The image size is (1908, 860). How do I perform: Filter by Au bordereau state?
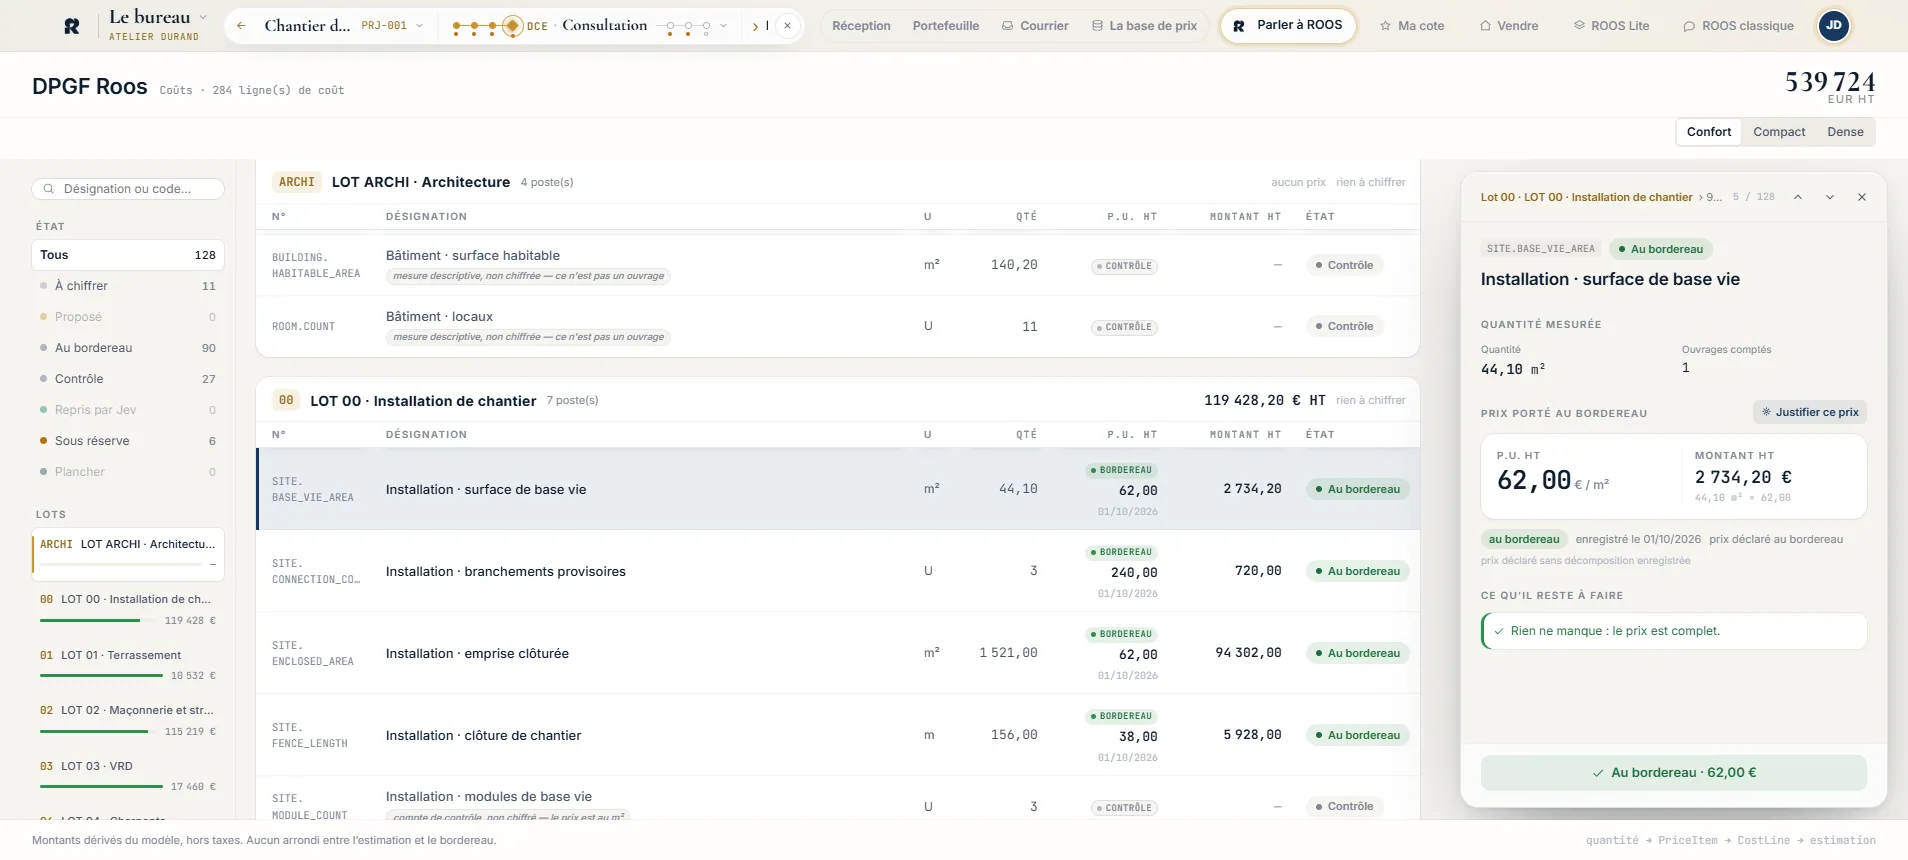click(x=128, y=348)
